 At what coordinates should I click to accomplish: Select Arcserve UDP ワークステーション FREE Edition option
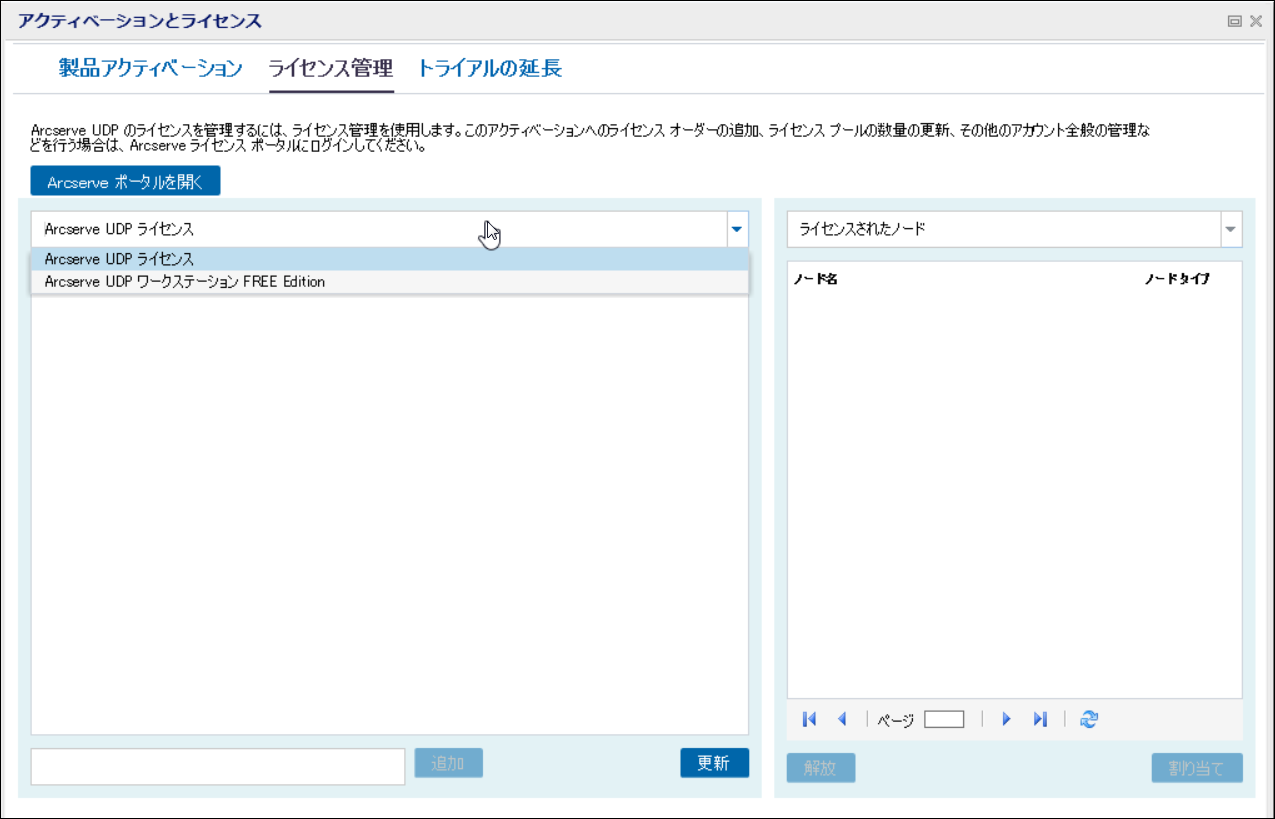(390, 282)
